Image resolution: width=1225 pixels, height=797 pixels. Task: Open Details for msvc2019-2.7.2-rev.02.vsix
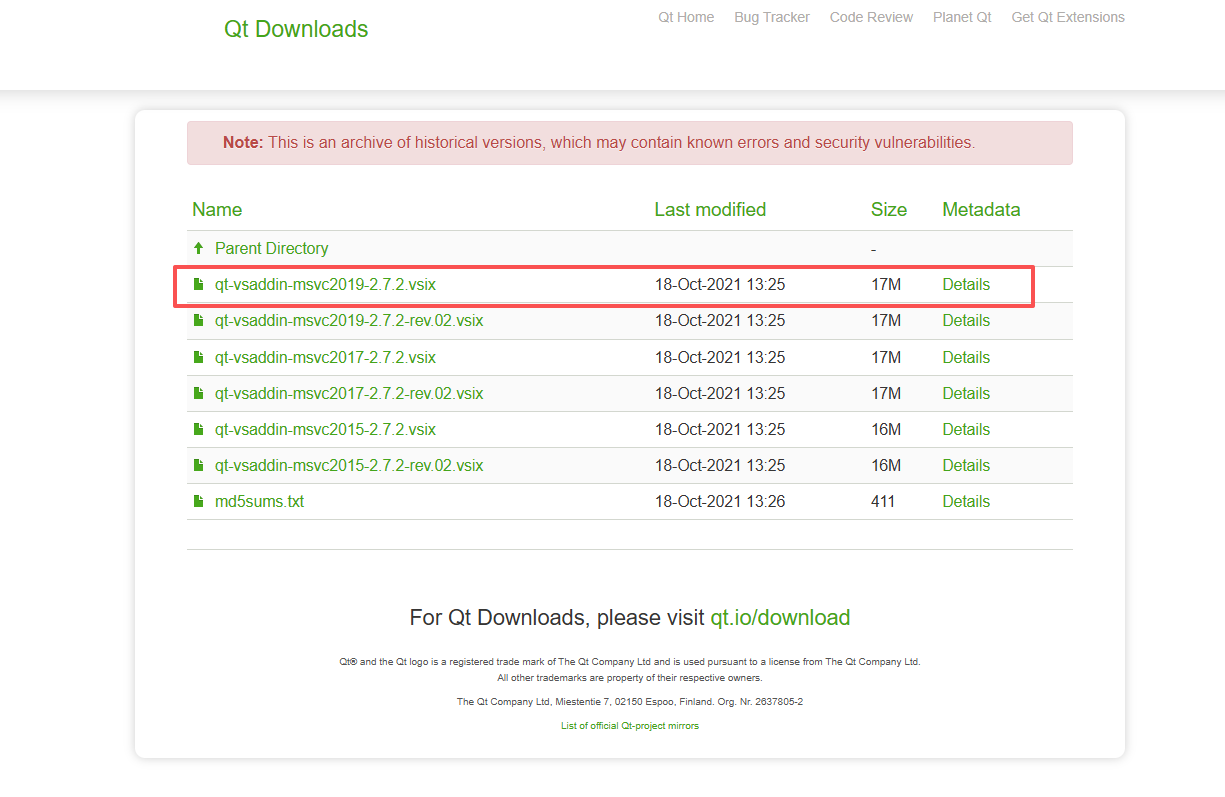click(966, 321)
